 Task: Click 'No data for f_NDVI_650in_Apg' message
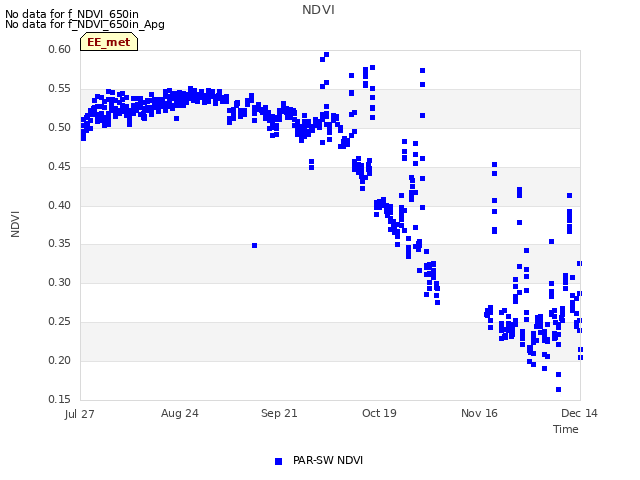pos(85,24)
